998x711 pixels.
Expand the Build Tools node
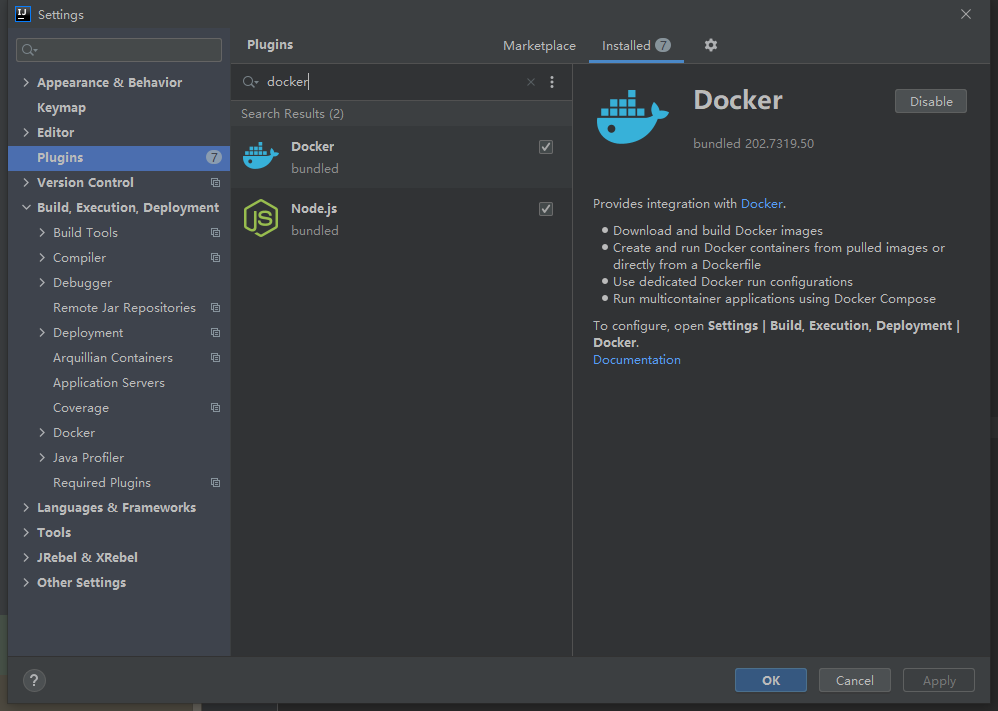coord(42,232)
